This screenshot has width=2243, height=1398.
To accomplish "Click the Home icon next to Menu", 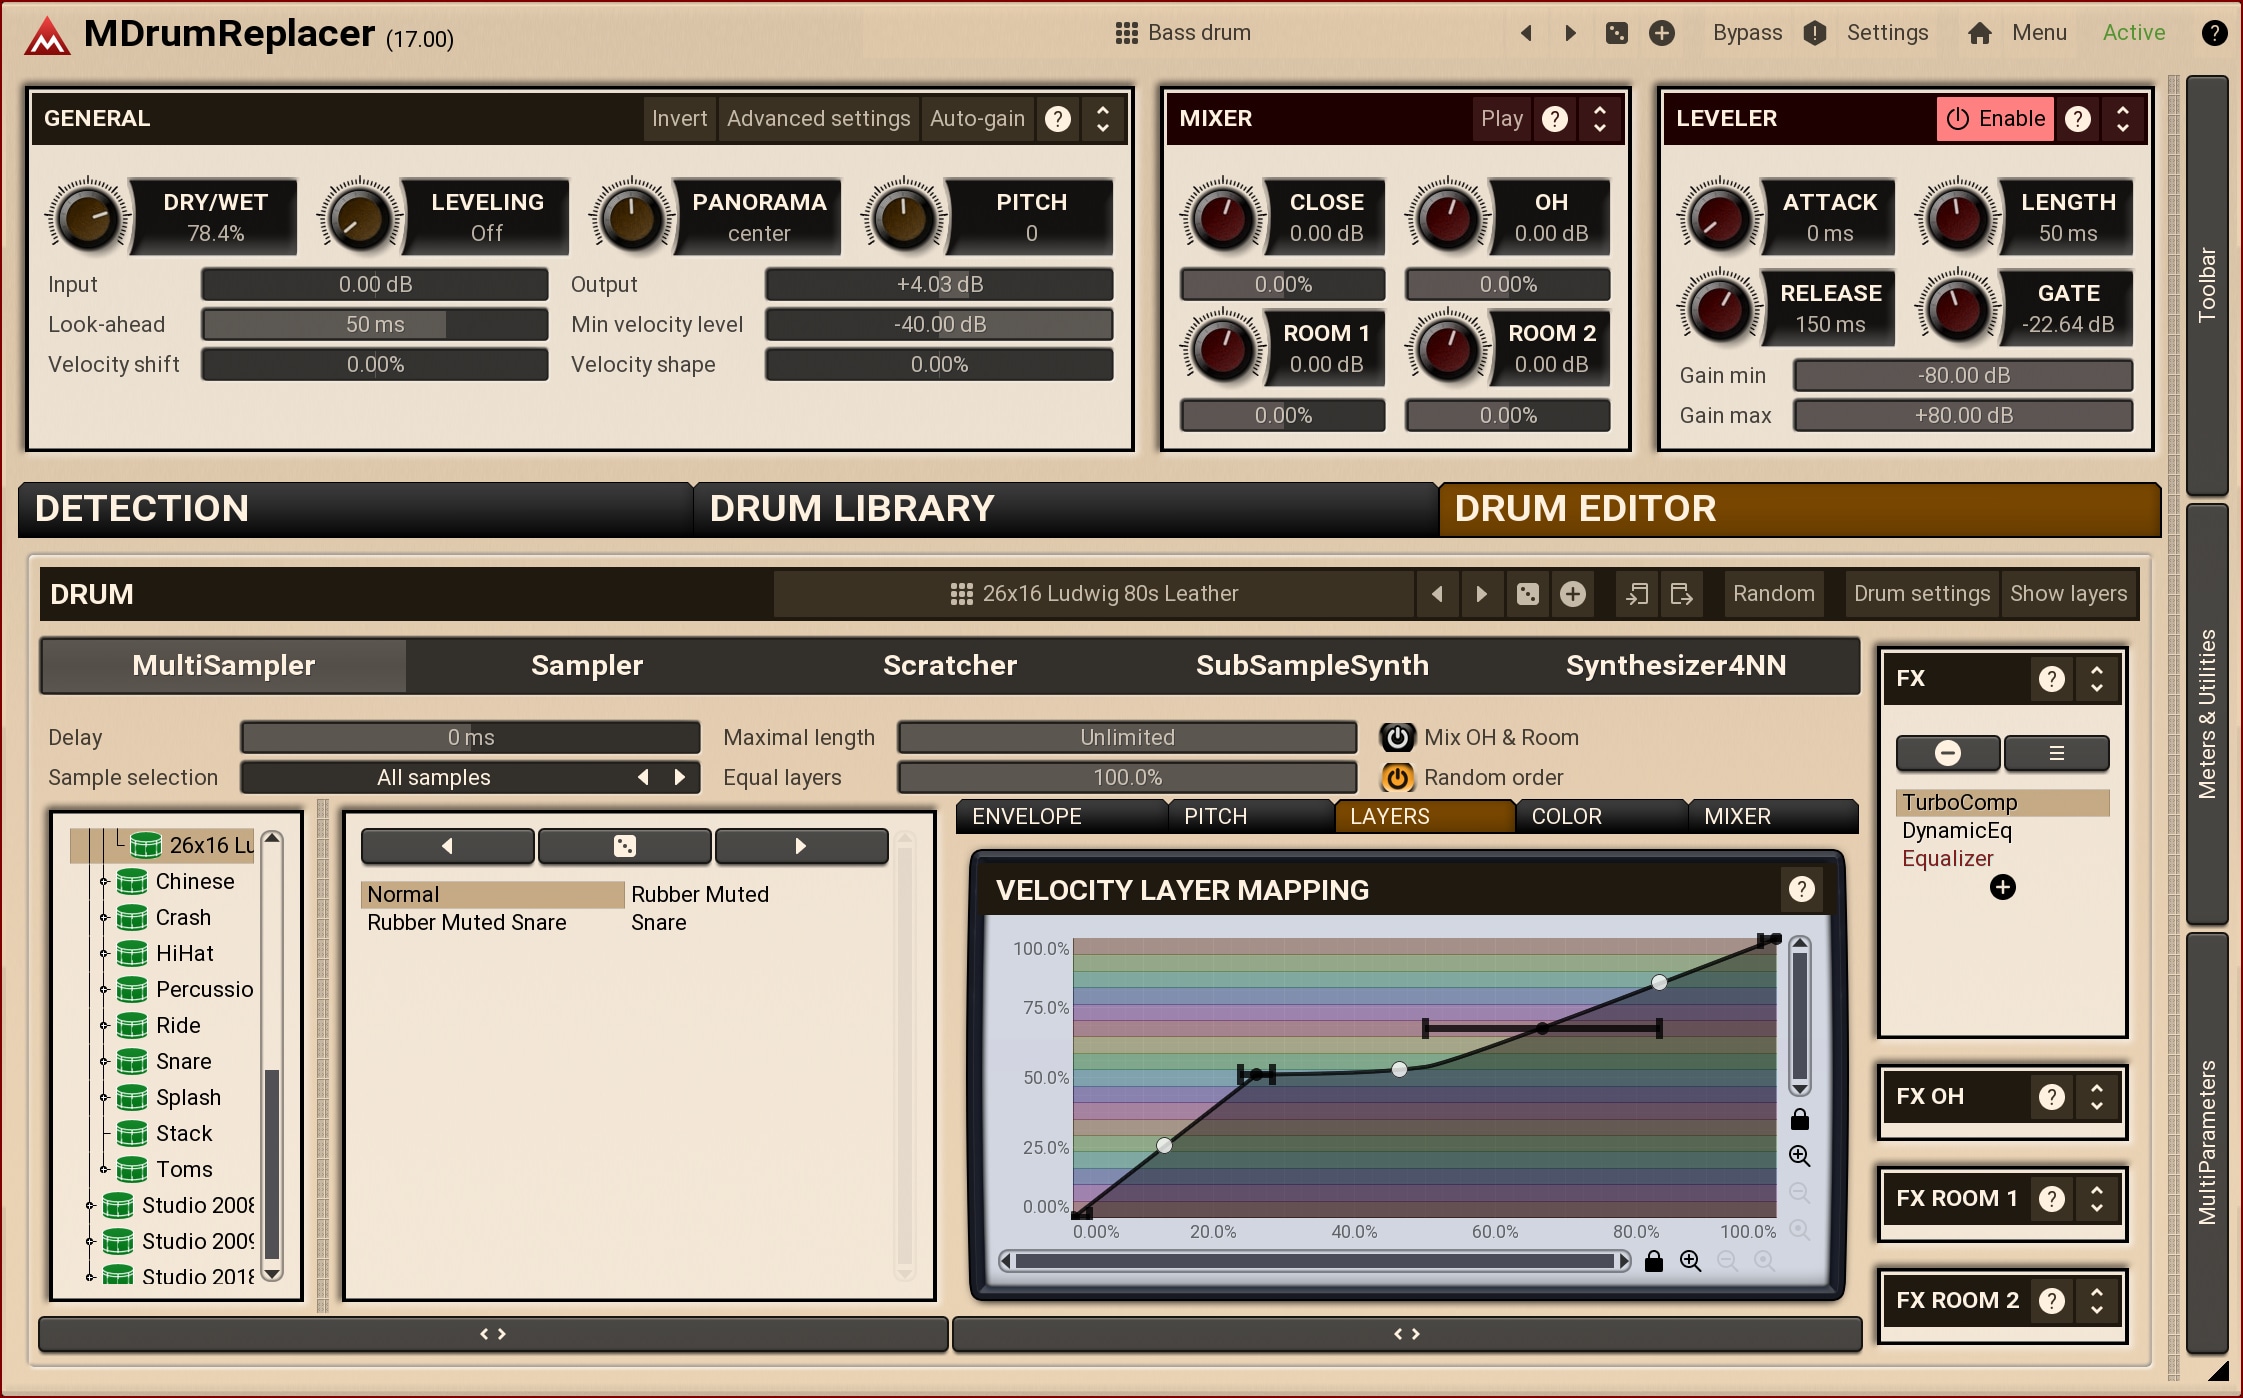I will [x=1979, y=33].
